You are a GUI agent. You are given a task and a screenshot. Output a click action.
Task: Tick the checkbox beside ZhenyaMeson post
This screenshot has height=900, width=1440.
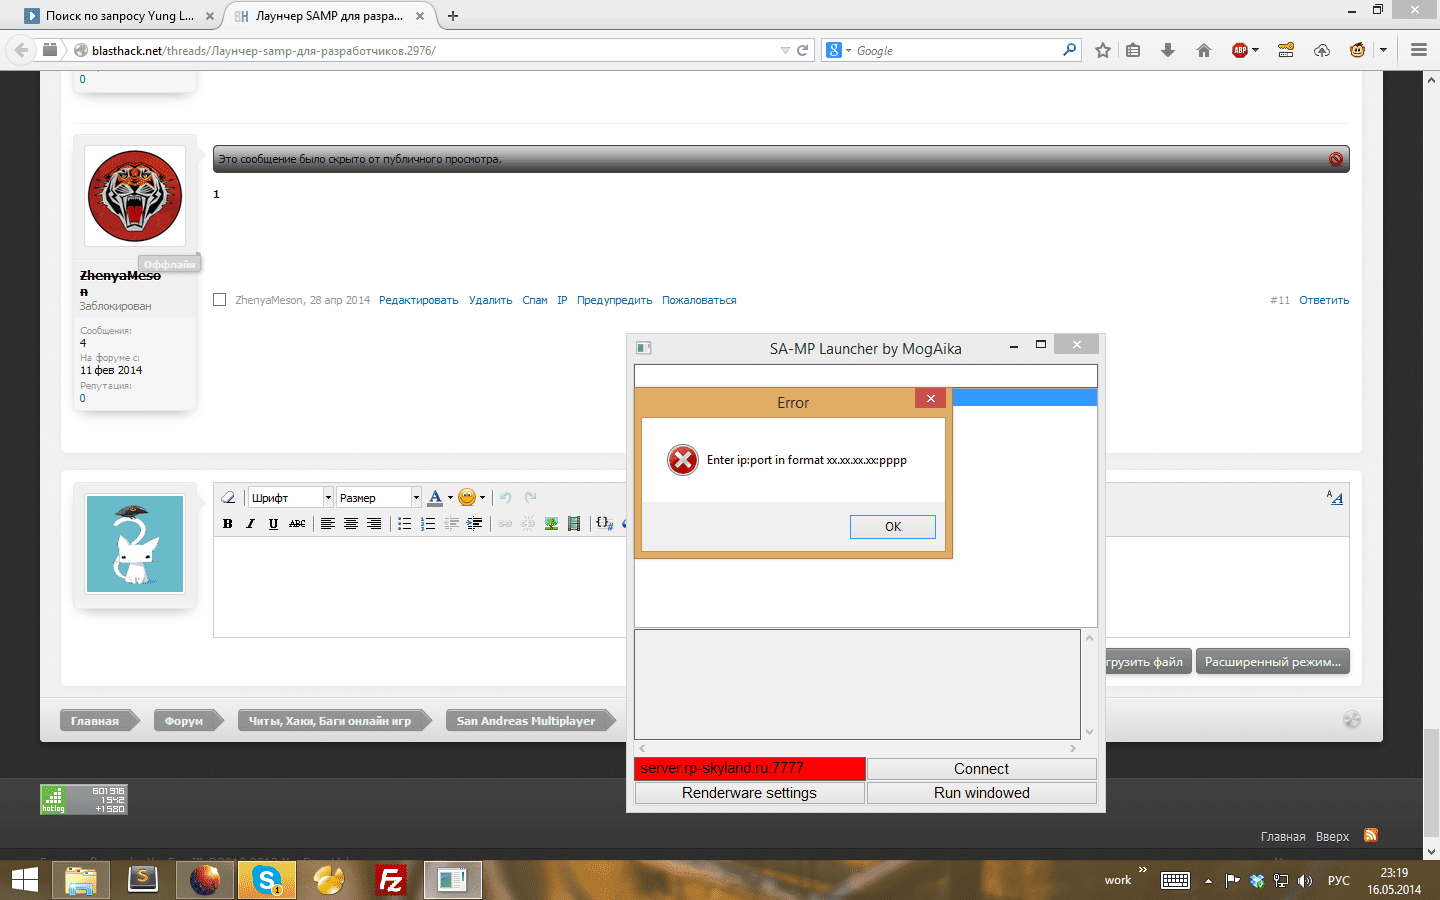coord(220,300)
